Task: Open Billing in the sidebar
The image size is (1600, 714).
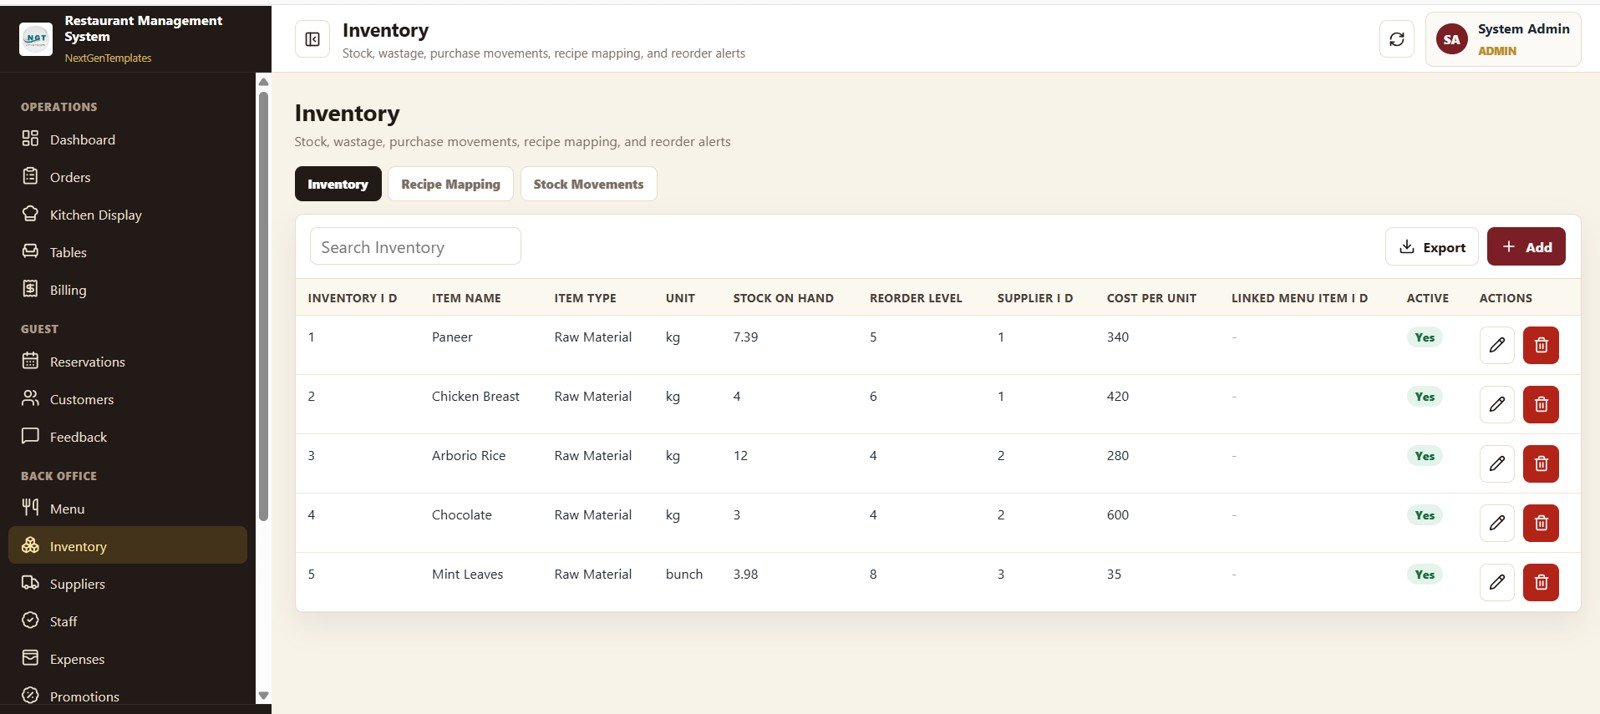Action: click(x=128, y=290)
